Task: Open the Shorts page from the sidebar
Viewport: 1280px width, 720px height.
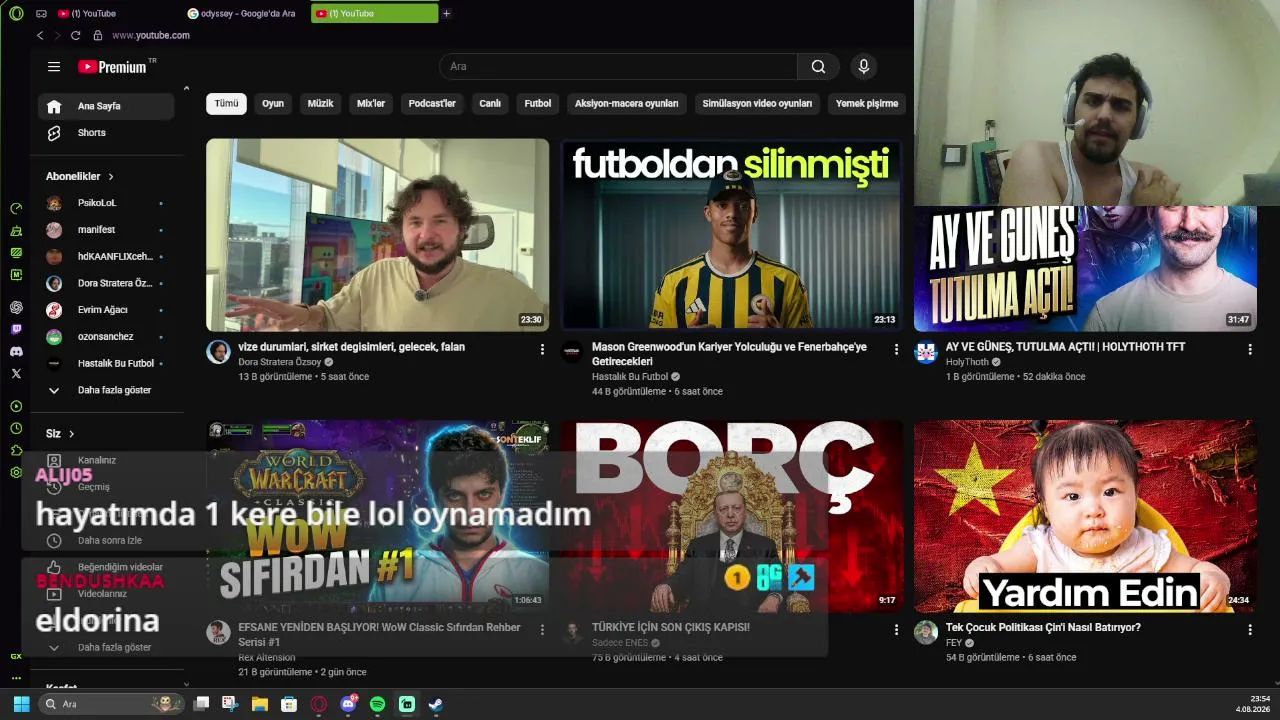Action: (92, 133)
